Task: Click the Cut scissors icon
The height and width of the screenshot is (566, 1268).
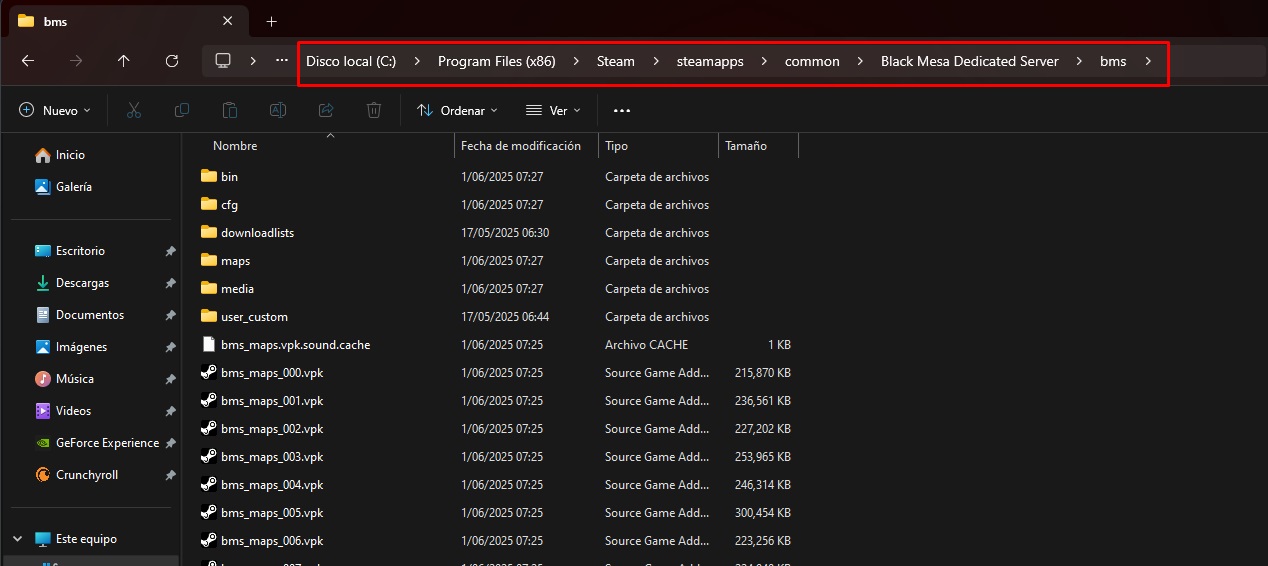Action: [x=134, y=110]
